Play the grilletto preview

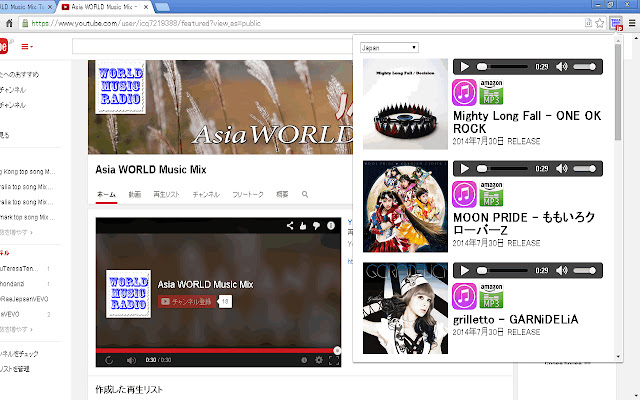[x=464, y=270]
